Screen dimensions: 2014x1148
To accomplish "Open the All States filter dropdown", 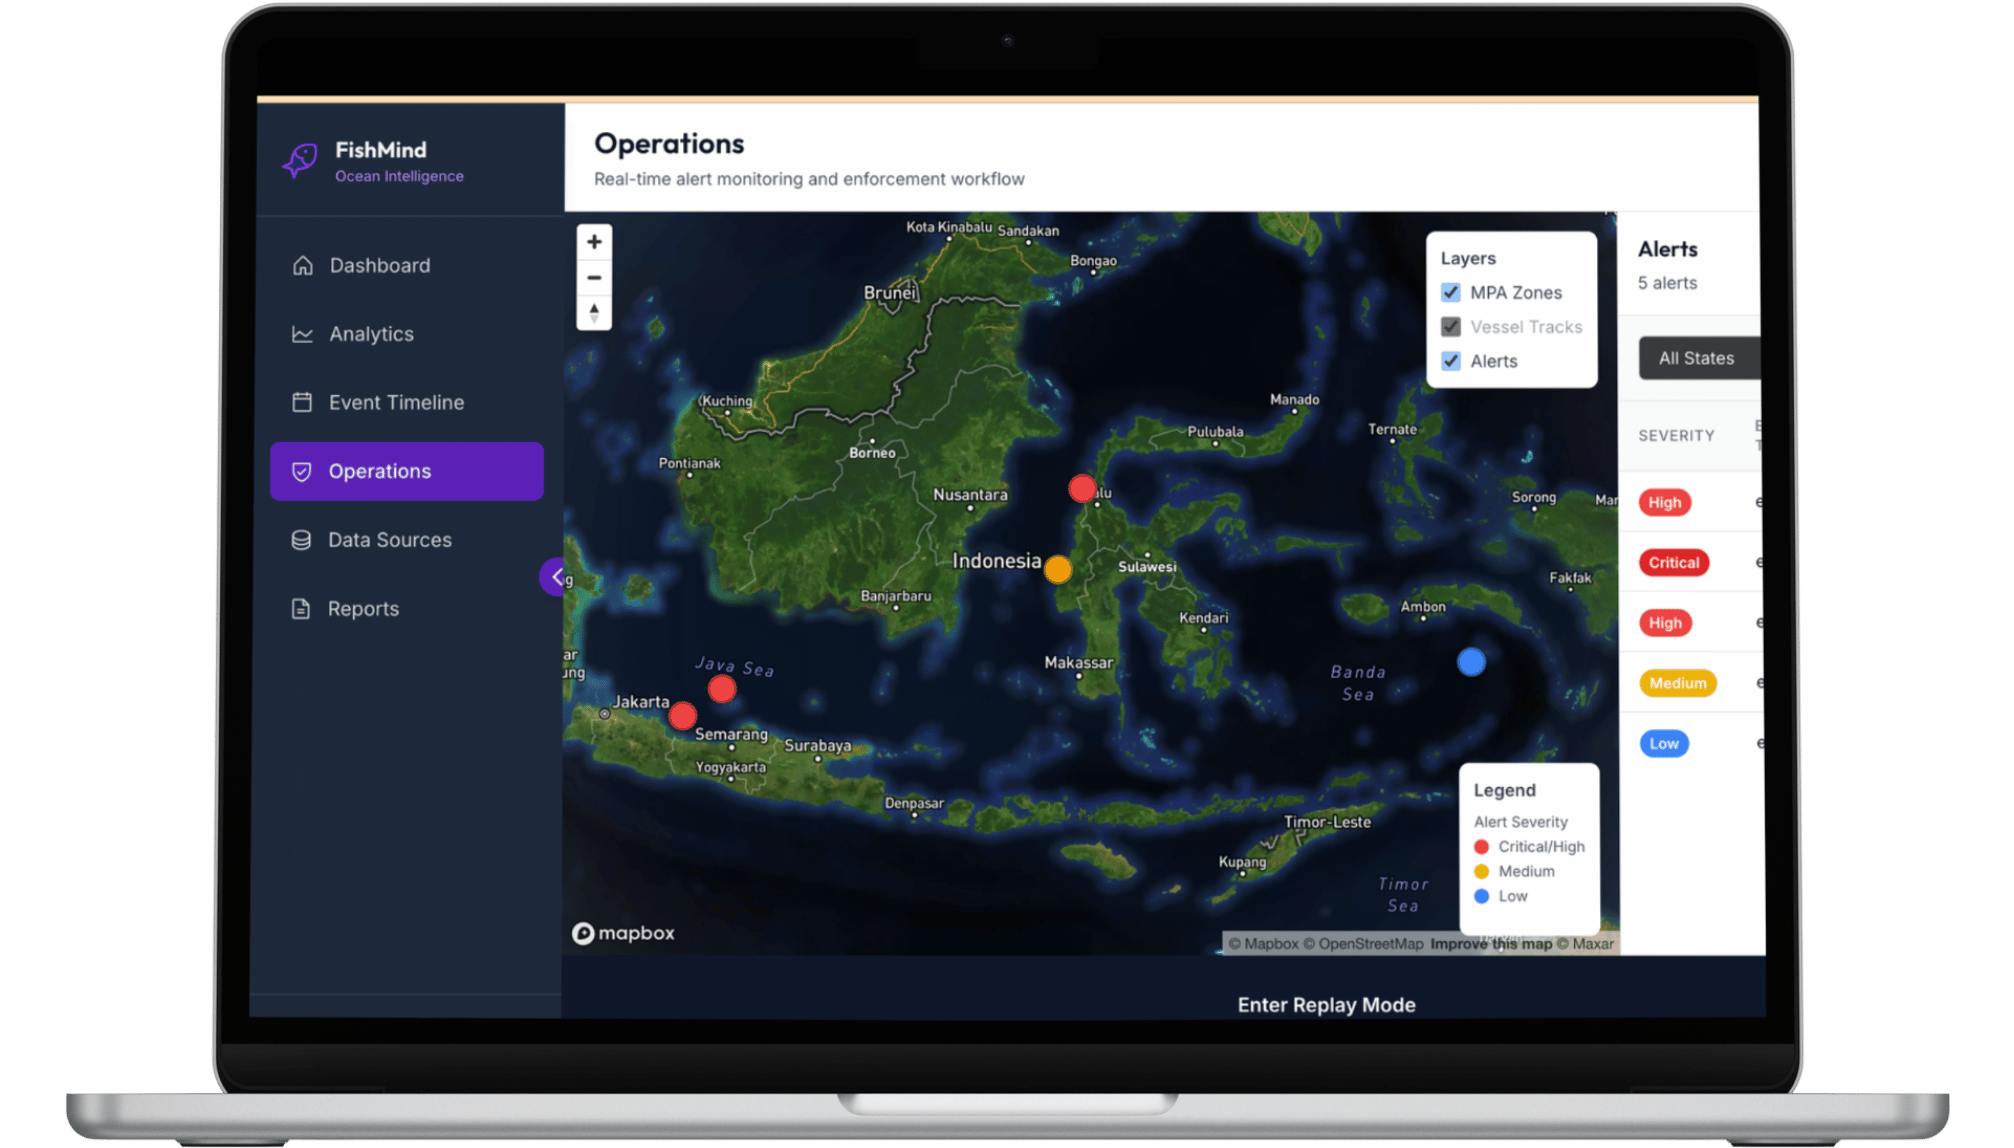I will [1697, 358].
